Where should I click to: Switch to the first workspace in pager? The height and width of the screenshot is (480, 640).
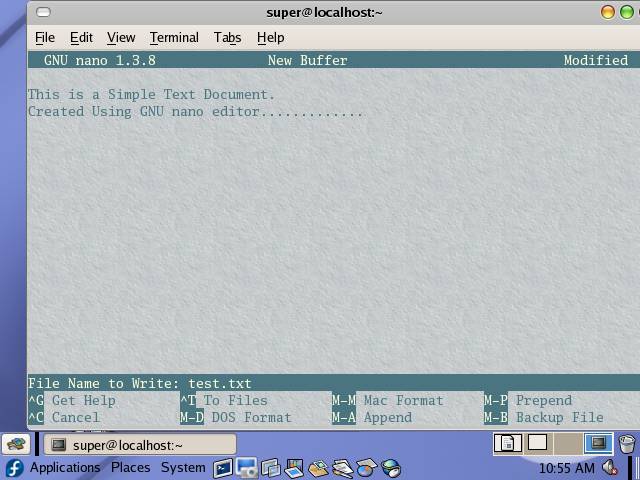pos(508,443)
